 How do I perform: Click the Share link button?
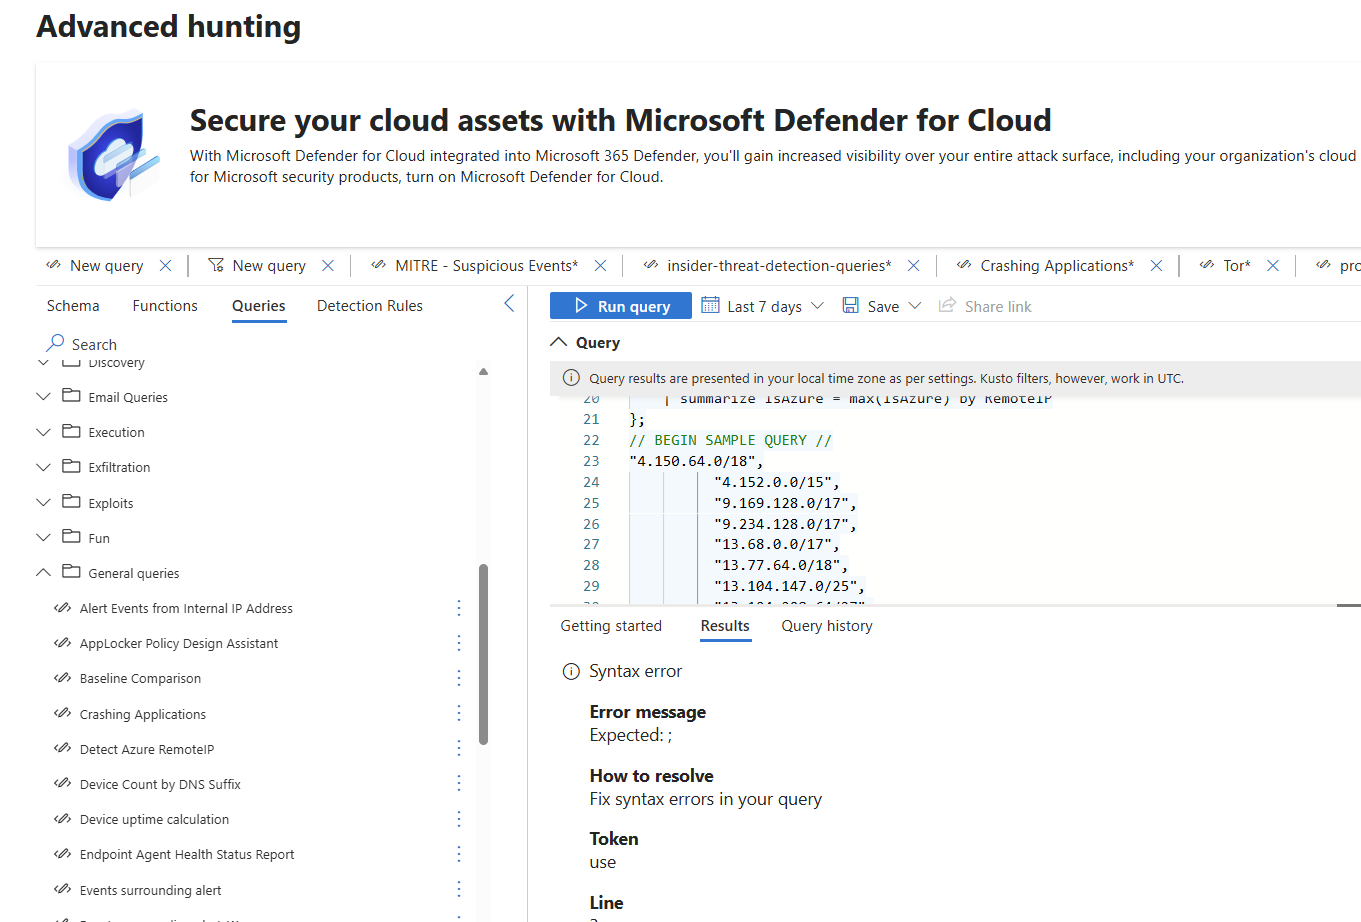[x=985, y=306]
